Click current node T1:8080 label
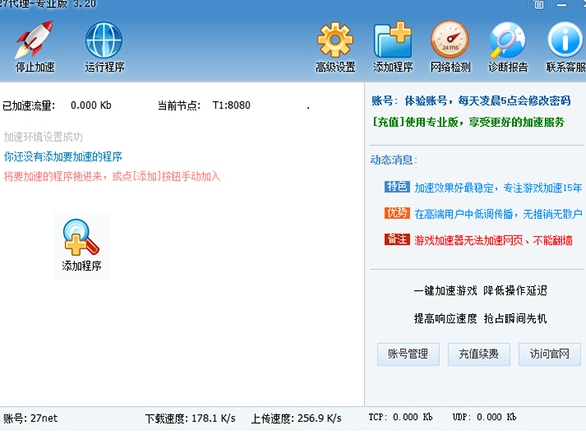Screen dimensions: 586x432 (231, 105)
